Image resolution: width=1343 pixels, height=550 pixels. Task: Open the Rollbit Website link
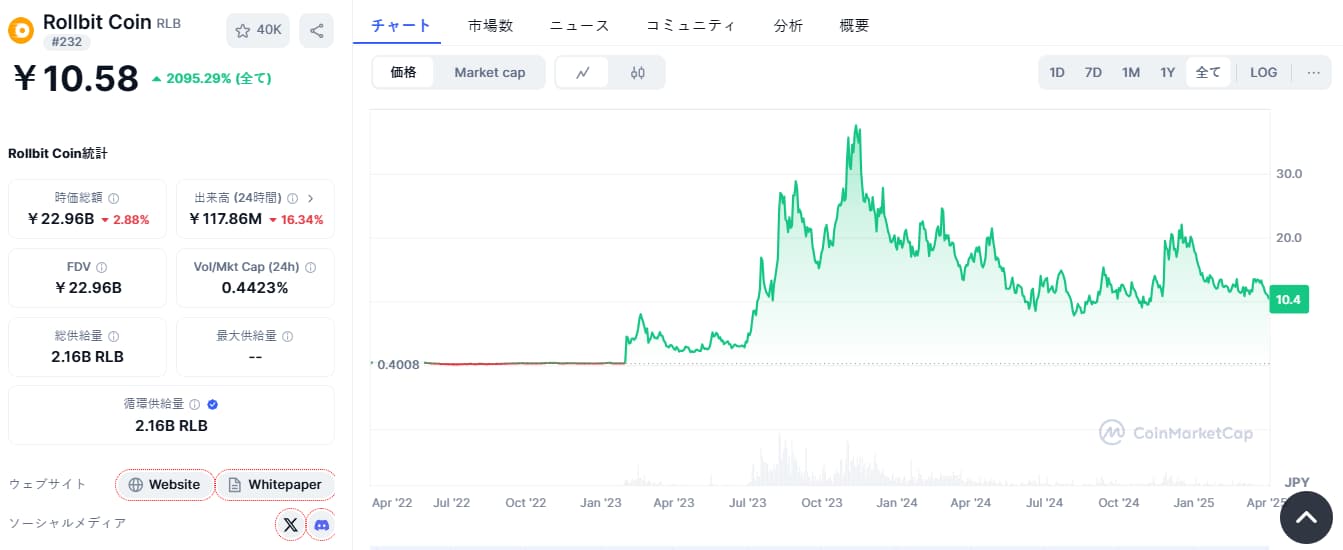tap(165, 485)
